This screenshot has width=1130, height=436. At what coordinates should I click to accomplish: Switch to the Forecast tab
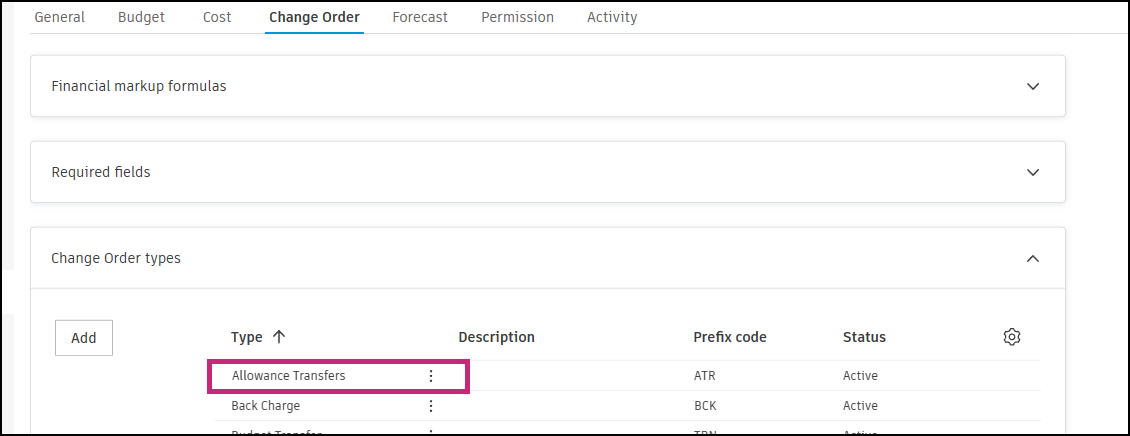click(420, 17)
